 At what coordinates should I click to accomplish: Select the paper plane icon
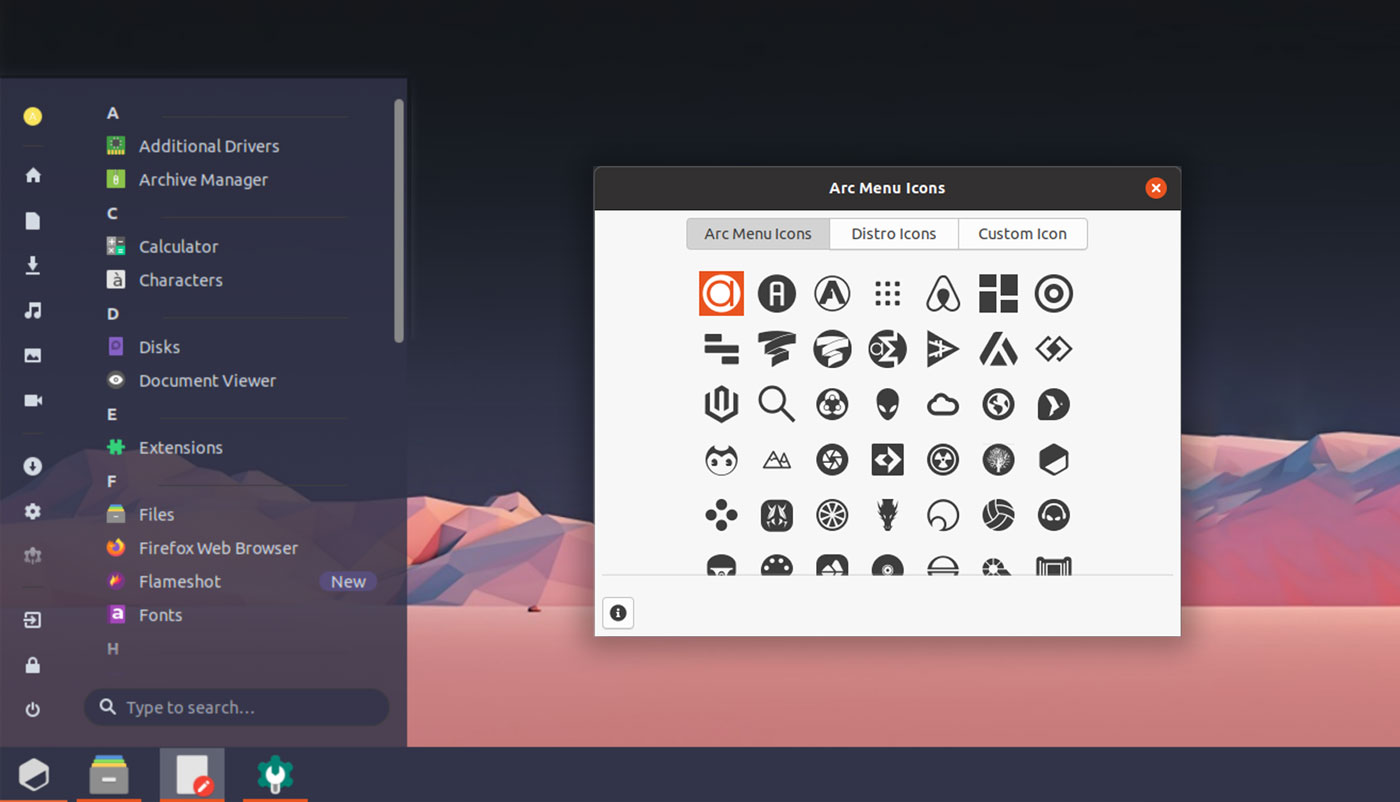tap(942, 349)
